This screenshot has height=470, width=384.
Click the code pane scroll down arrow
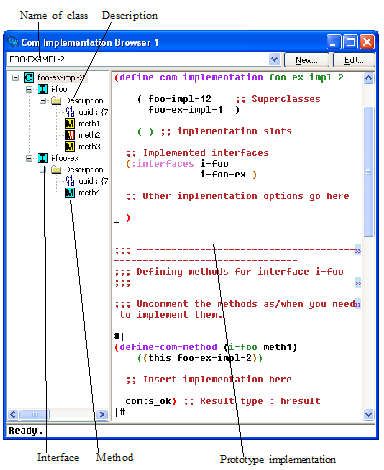(368, 414)
